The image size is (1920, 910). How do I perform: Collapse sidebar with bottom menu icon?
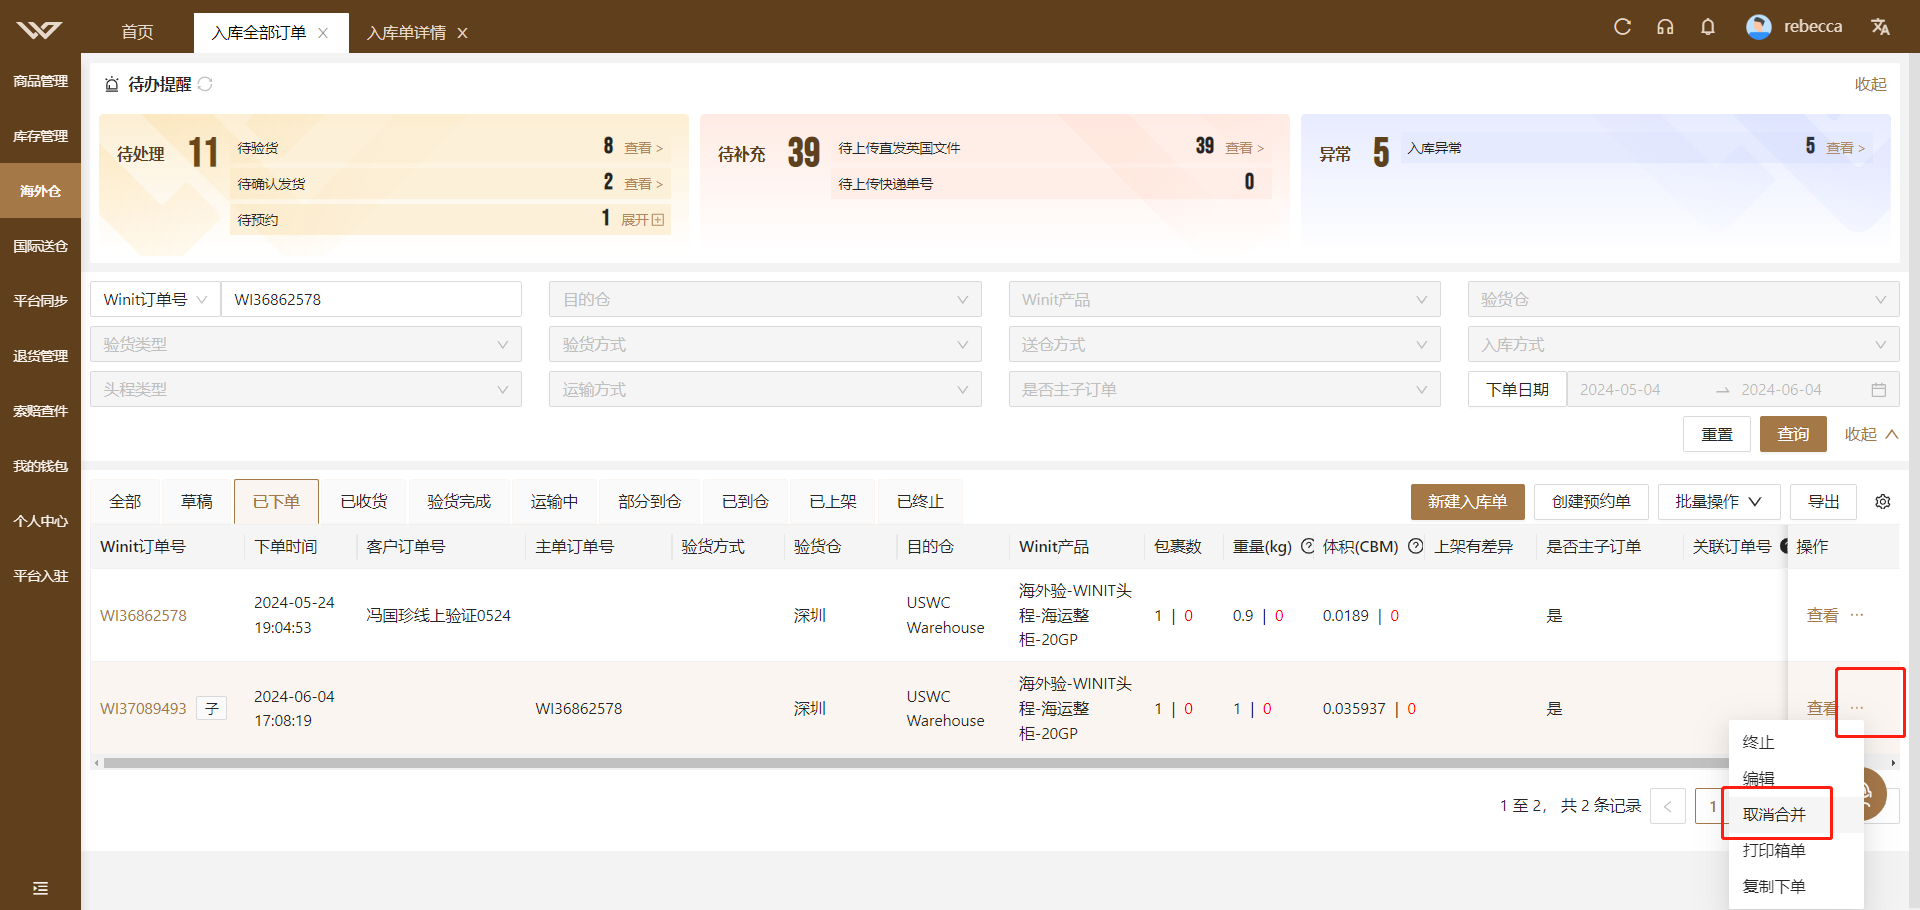tap(40, 888)
